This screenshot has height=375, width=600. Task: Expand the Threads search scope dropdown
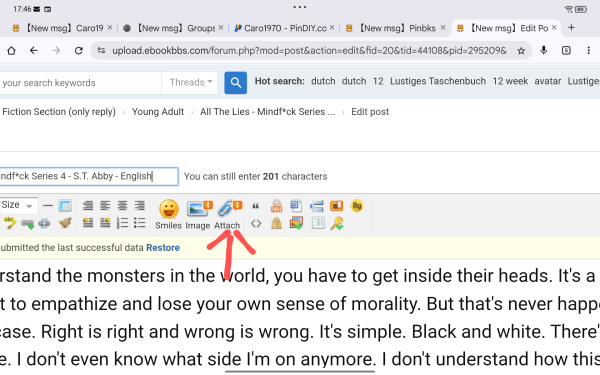click(190, 82)
